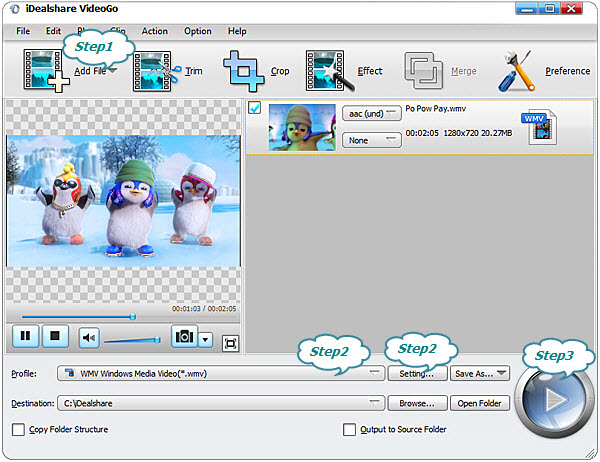Image resolution: width=600 pixels, height=462 pixels.
Task: Take a snapshot with camera icon
Action: [x=184, y=336]
